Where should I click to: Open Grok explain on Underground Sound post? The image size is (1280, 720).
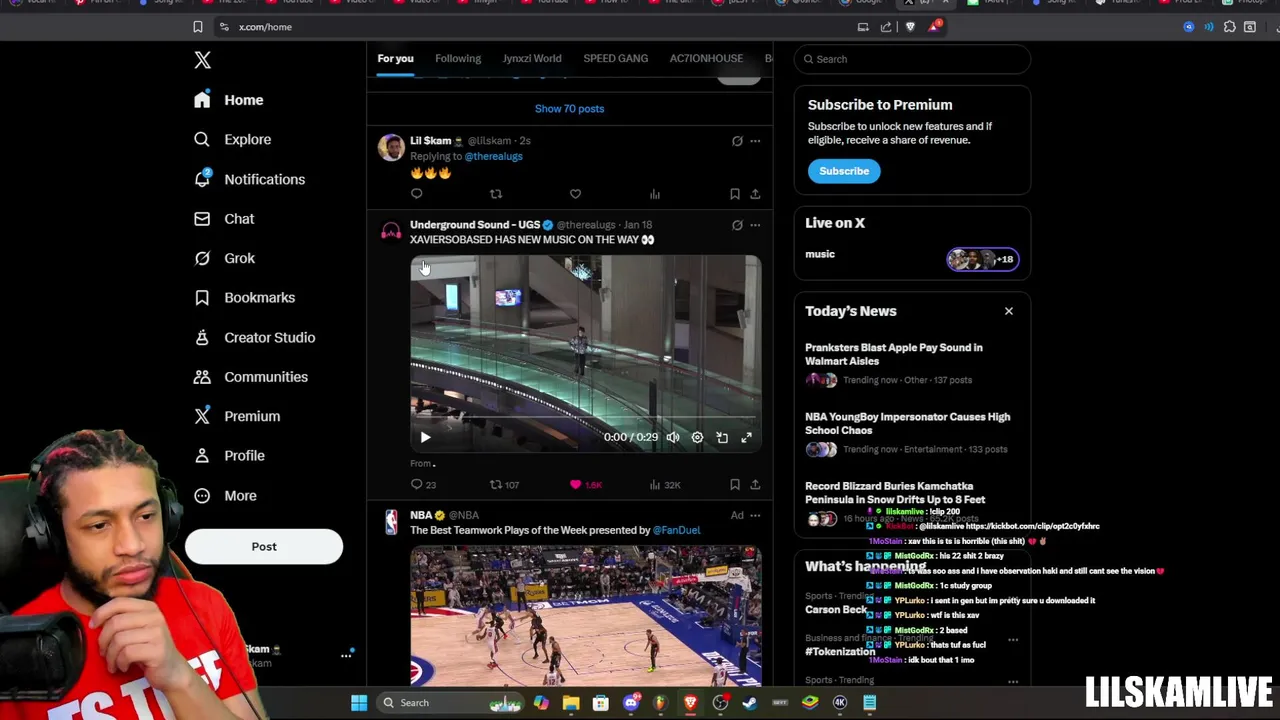(x=737, y=225)
